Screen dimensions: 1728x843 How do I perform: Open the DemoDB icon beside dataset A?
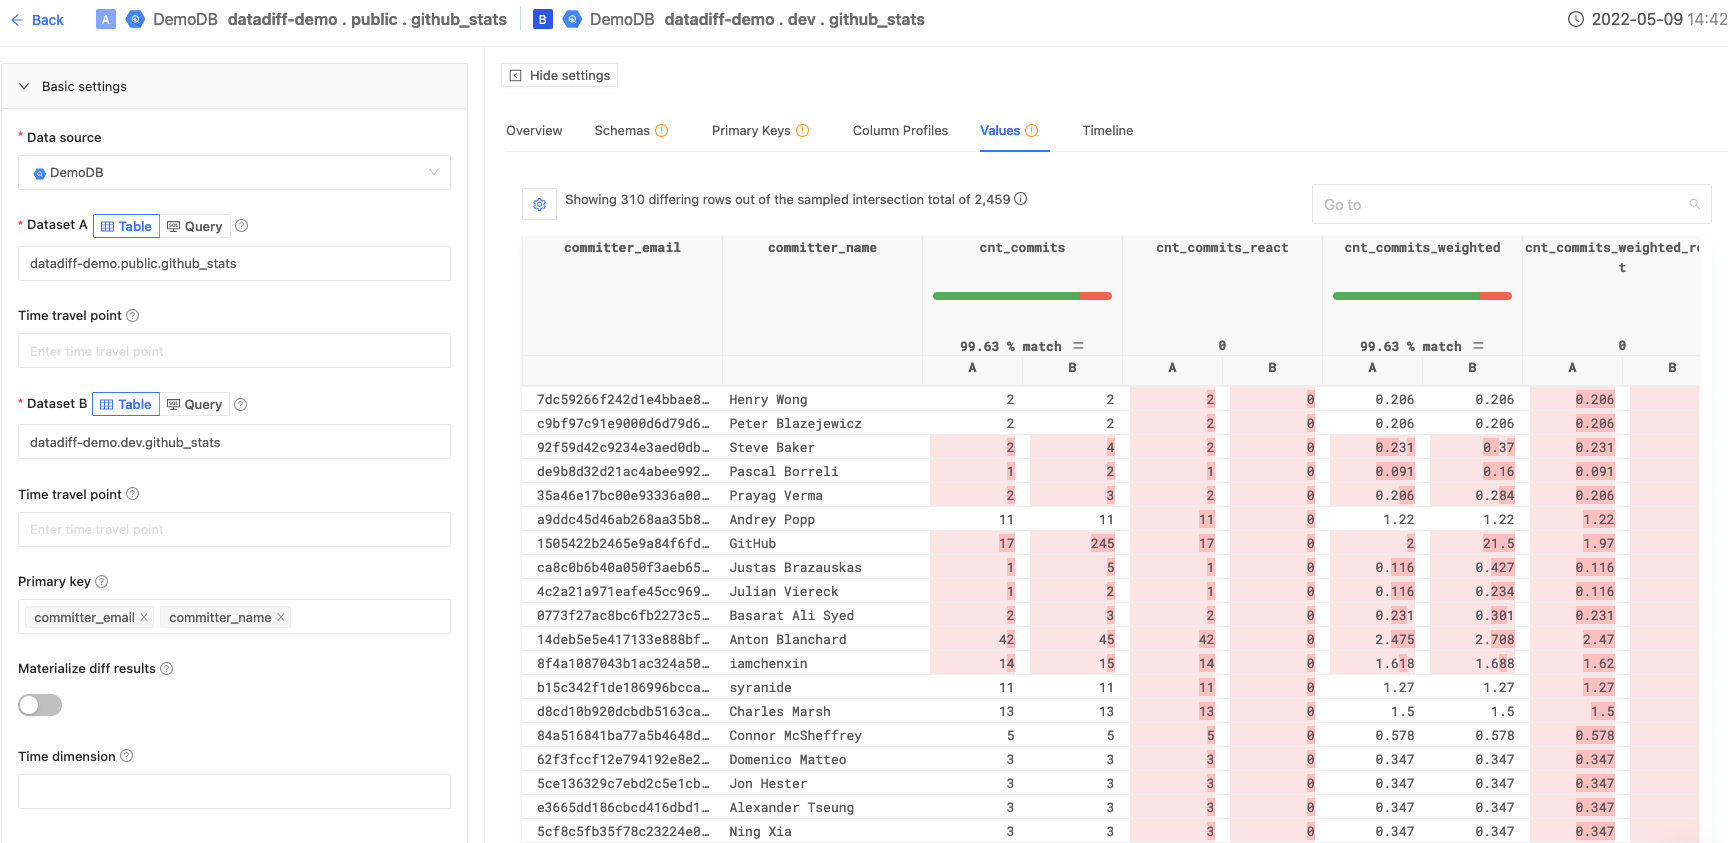coord(135,19)
